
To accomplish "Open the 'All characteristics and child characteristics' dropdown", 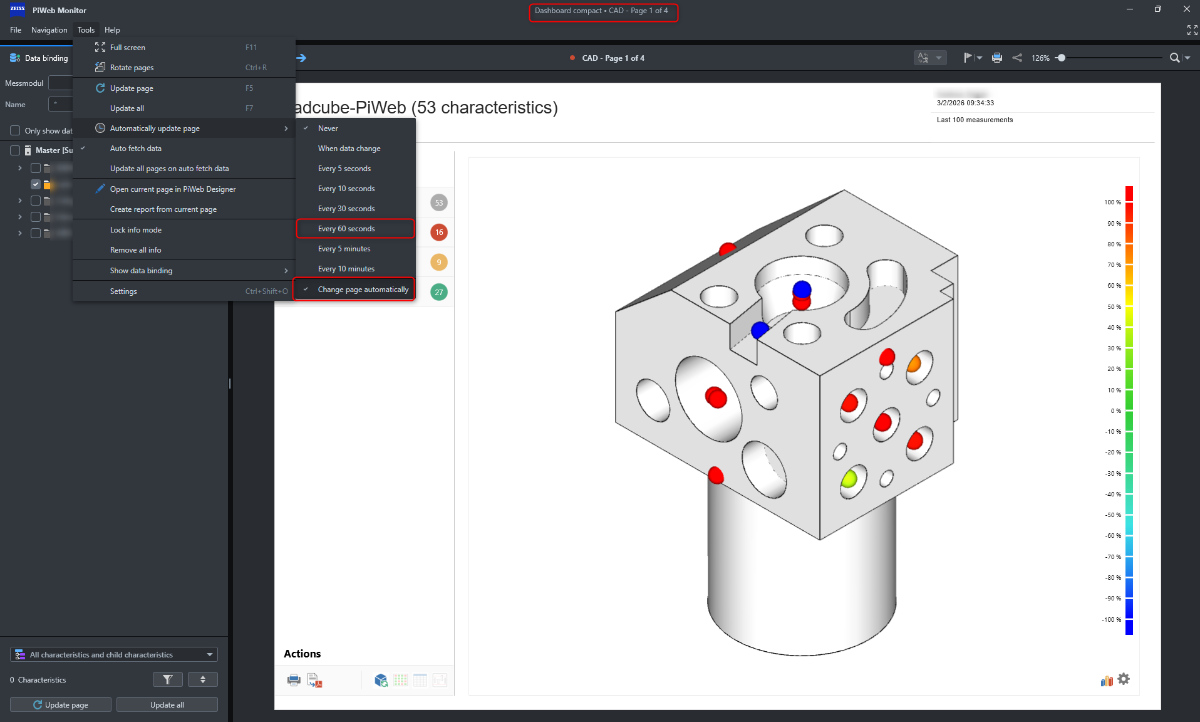I will click(x=113, y=655).
